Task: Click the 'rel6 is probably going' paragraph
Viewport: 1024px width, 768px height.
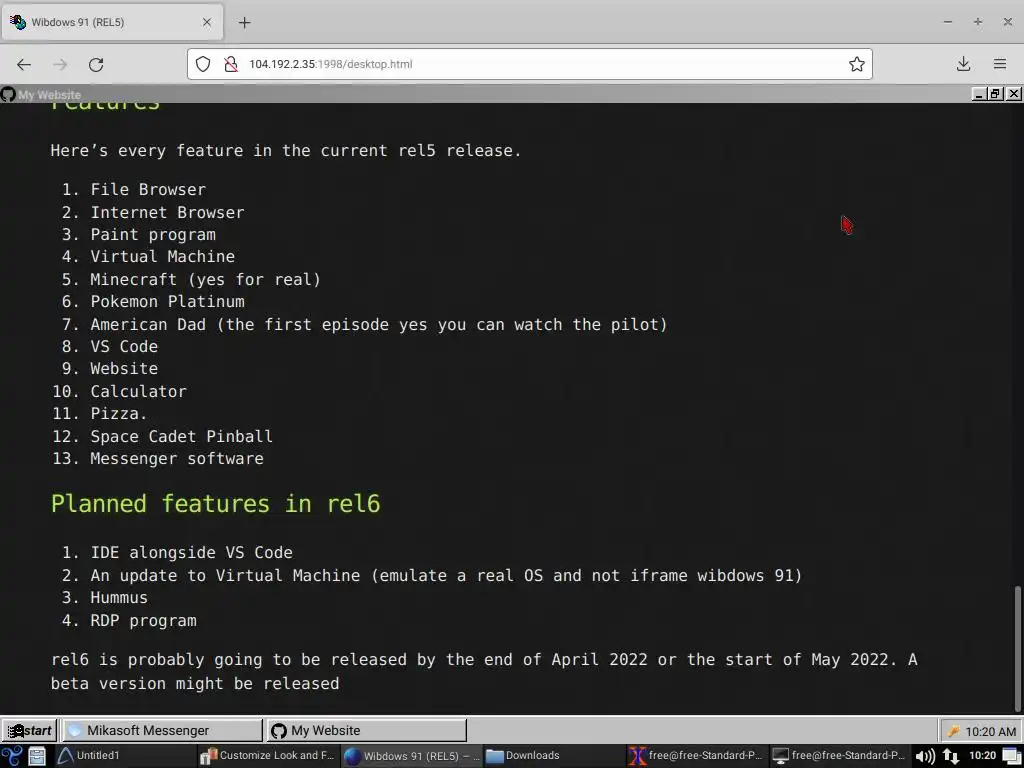Action: (x=484, y=671)
